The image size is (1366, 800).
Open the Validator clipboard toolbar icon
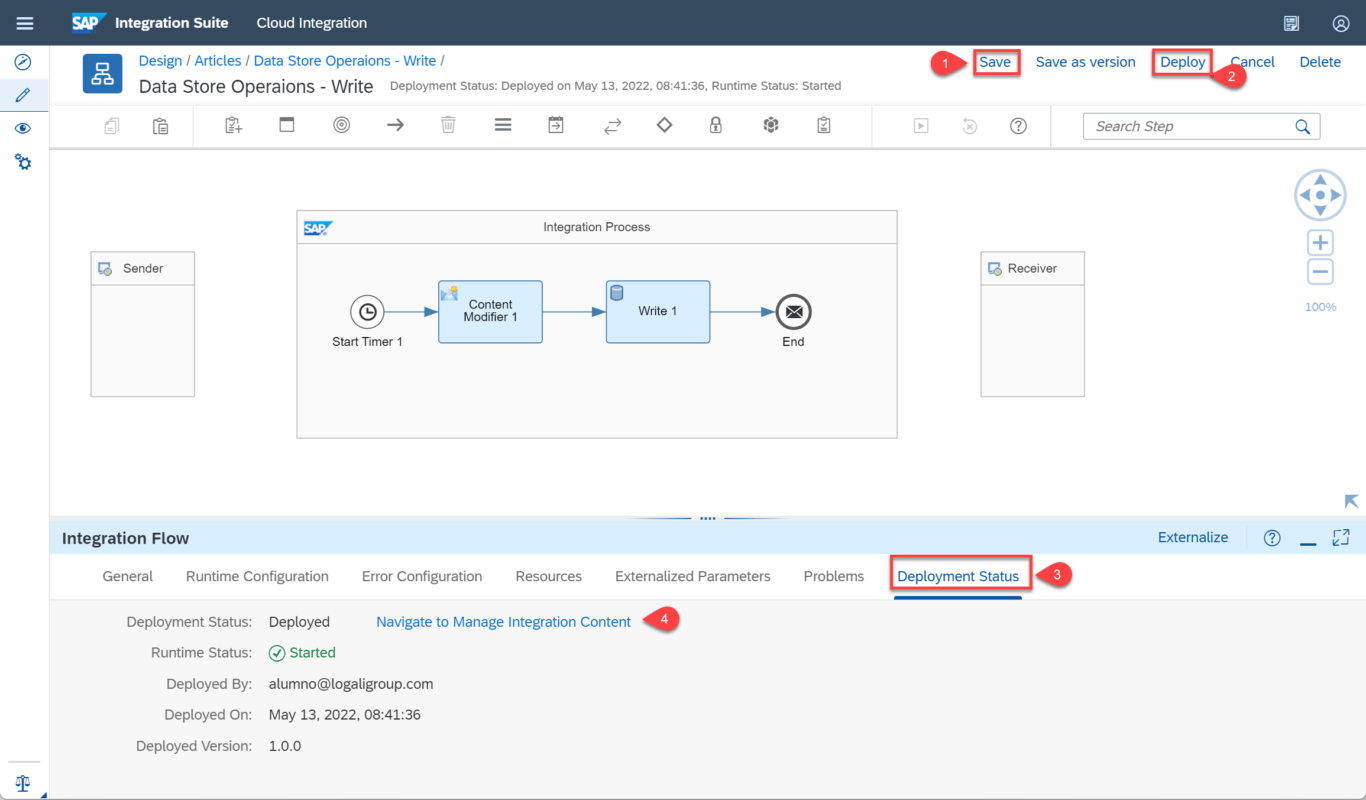click(x=824, y=125)
